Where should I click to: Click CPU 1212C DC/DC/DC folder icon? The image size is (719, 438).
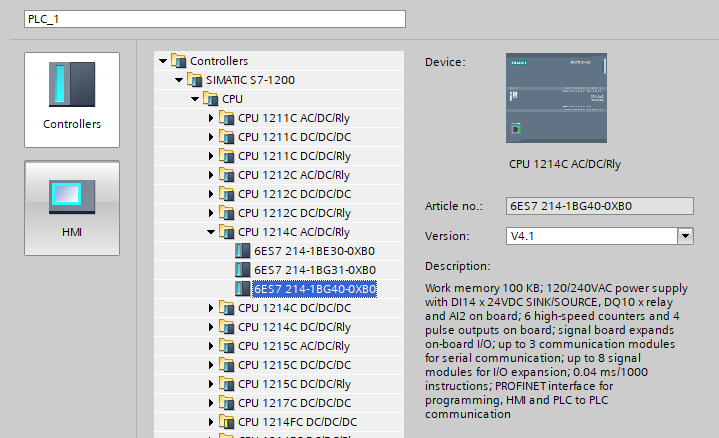click(227, 194)
